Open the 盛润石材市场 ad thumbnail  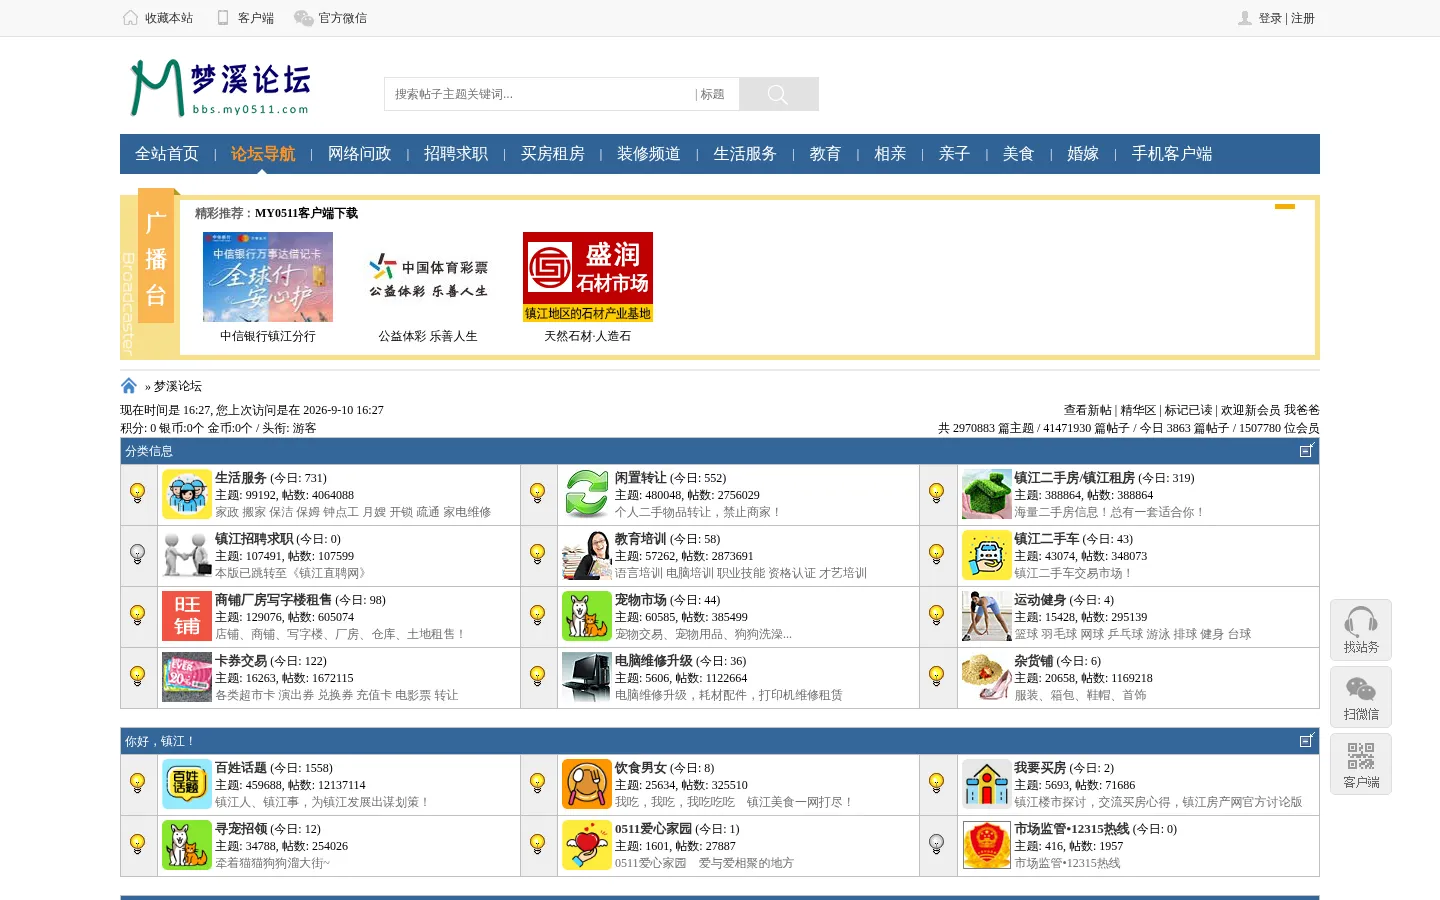(588, 277)
